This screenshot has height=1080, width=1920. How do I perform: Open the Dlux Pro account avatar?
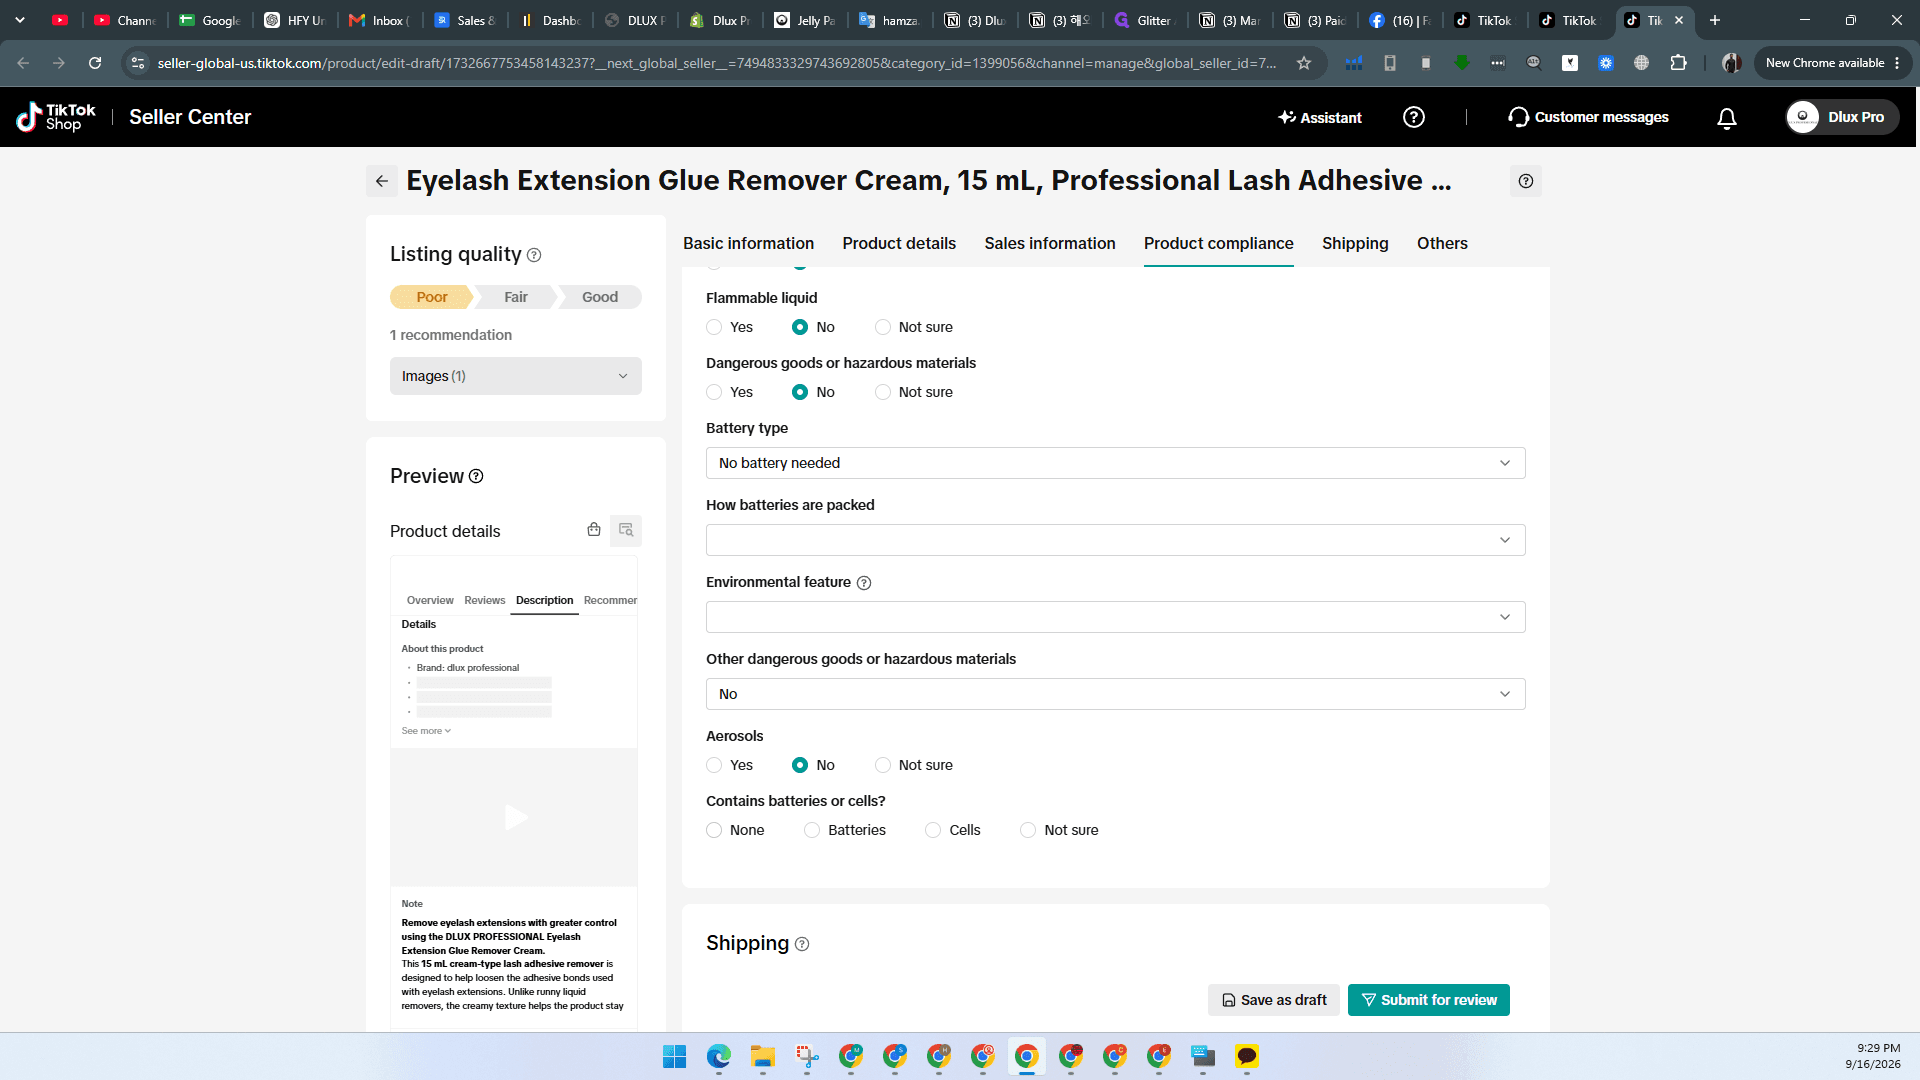click(x=1802, y=117)
